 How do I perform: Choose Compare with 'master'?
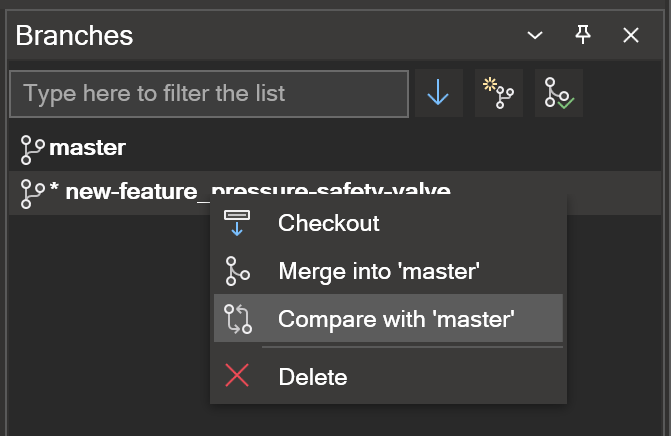point(396,319)
